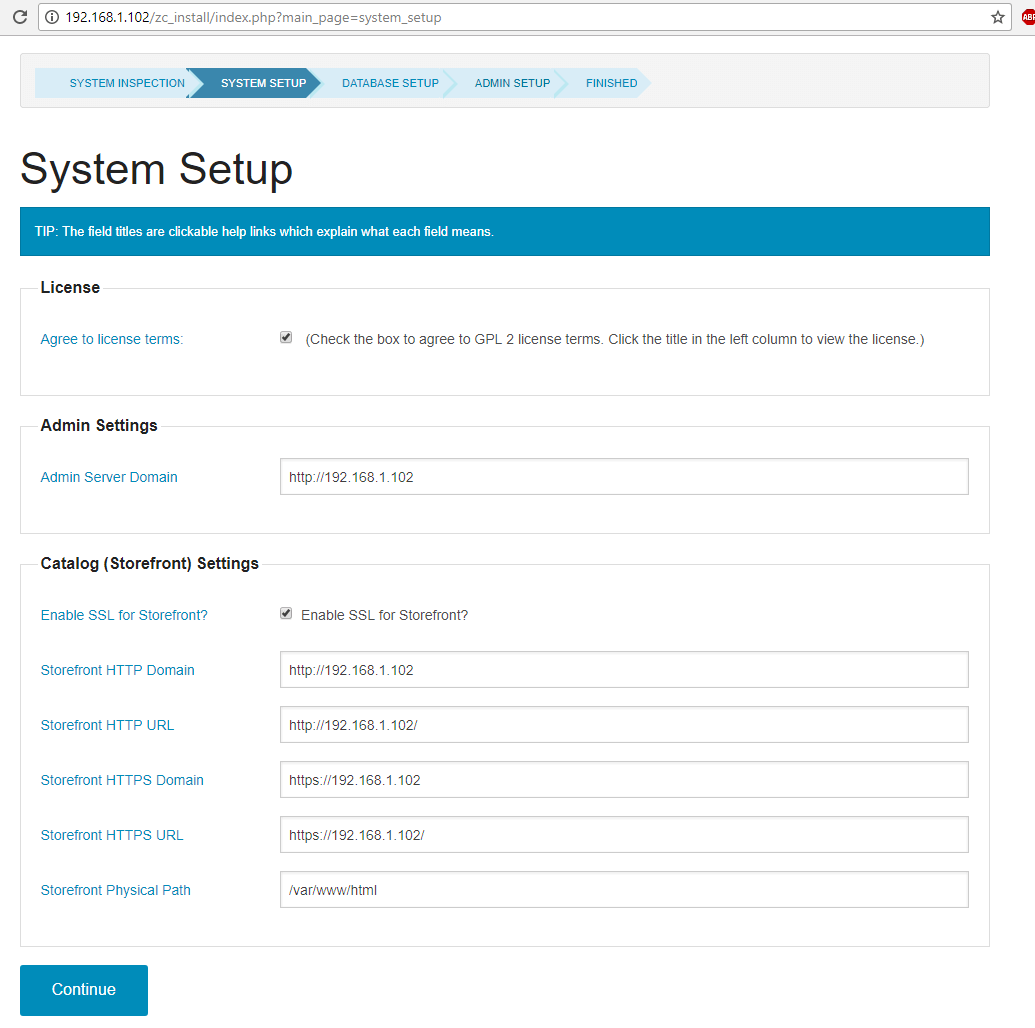Select the System Setup step
The width and height of the screenshot is (1035, 1028).
263,83
